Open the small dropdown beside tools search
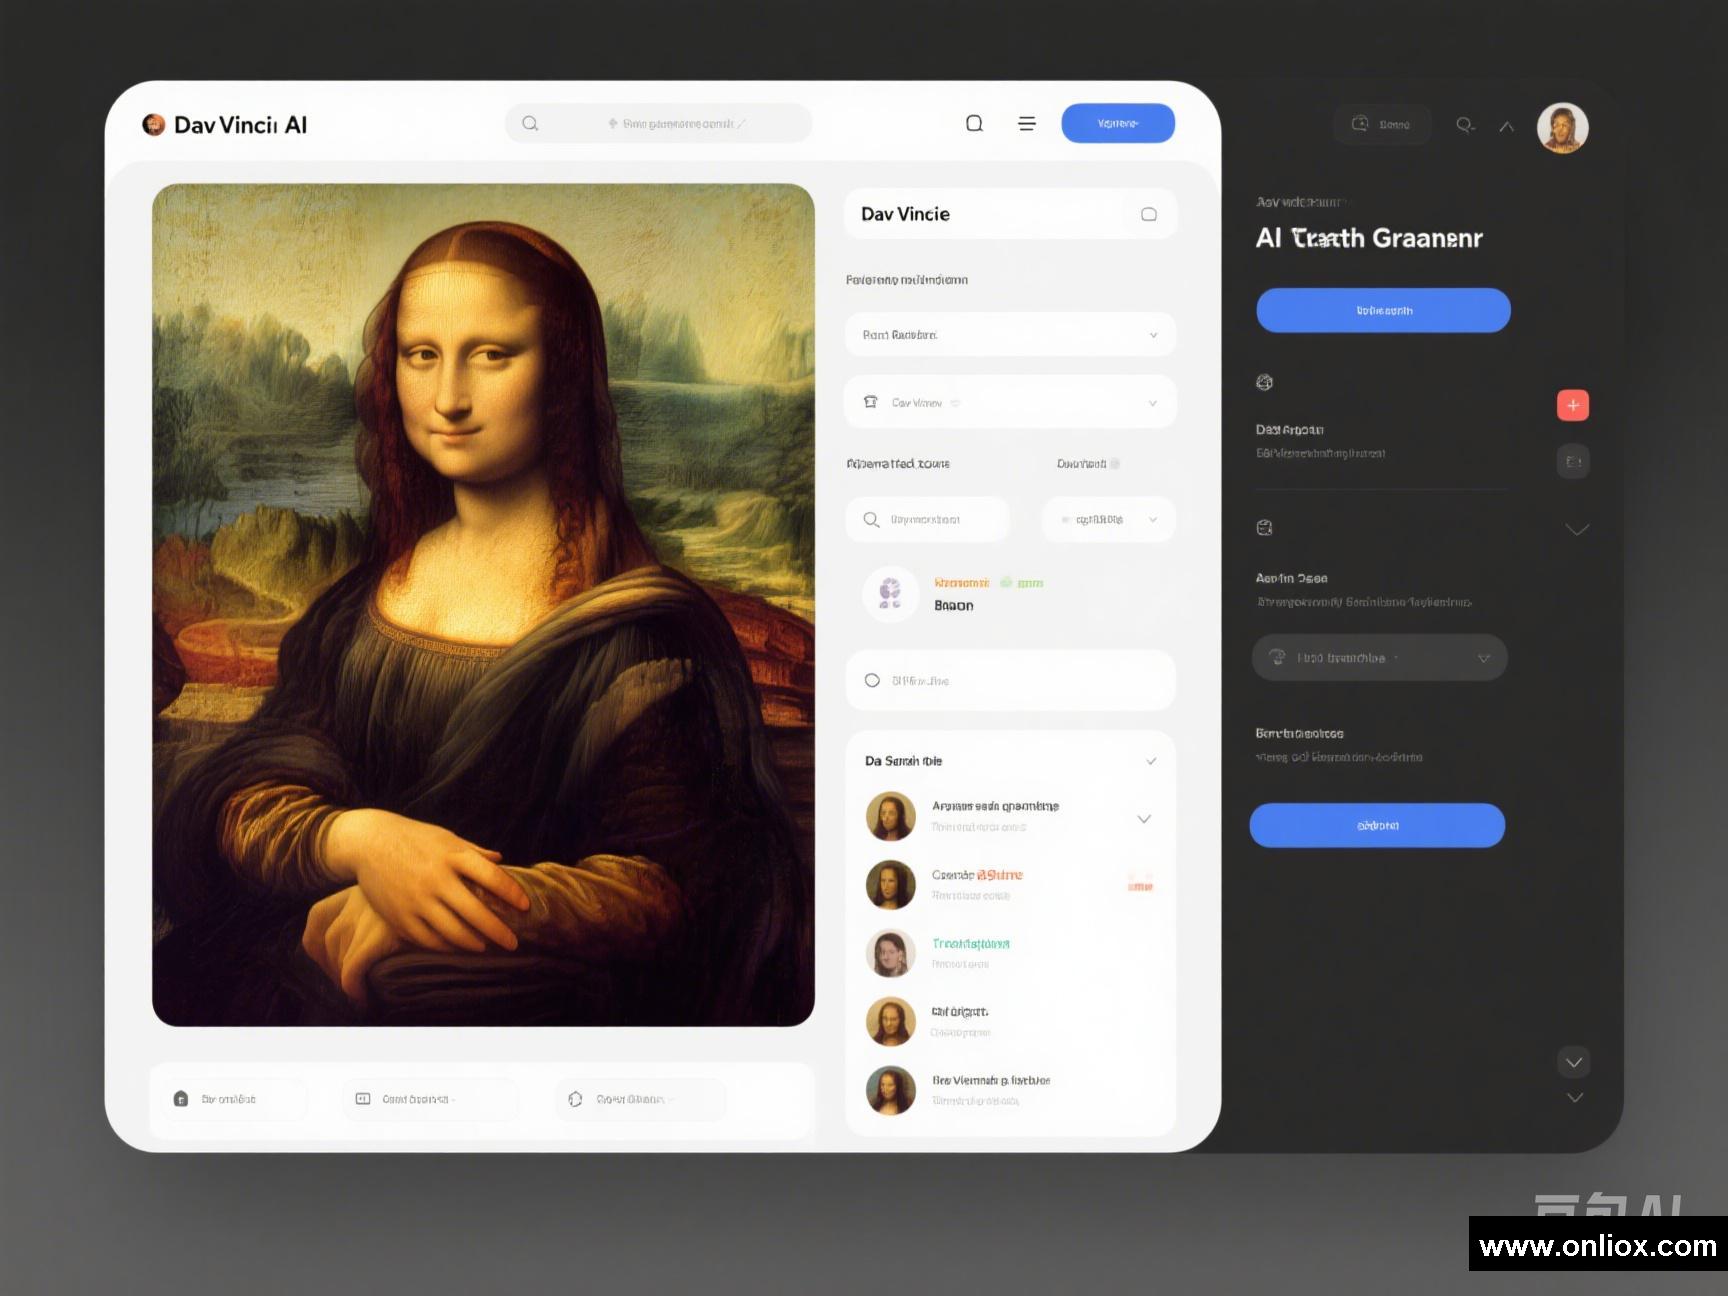This screenshot has width=1728, height=1296. coord(1109,519)
